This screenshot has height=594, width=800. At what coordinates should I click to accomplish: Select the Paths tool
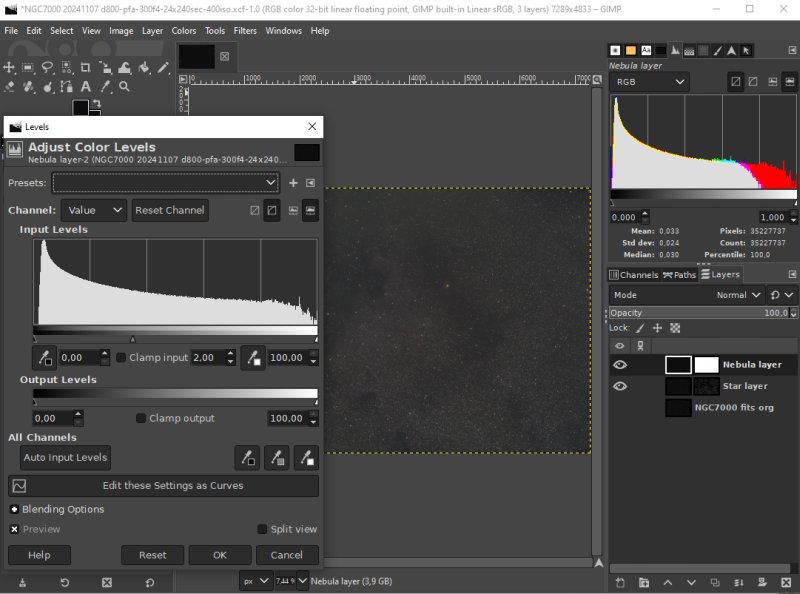tap(66, 87)
